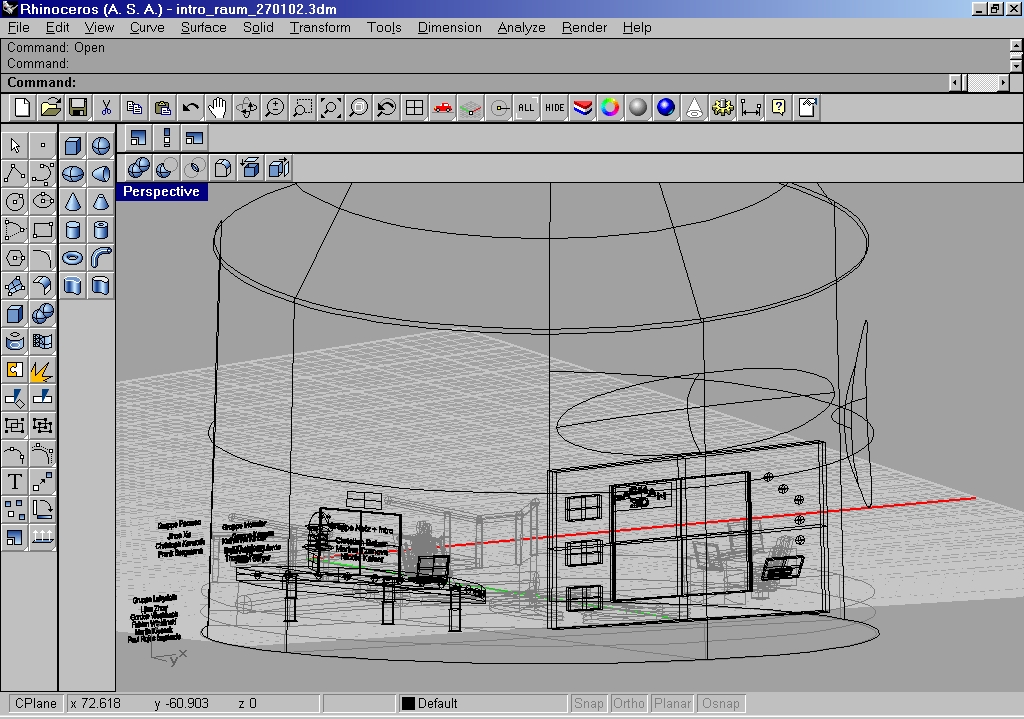Select the Pan hand tool

218,108
